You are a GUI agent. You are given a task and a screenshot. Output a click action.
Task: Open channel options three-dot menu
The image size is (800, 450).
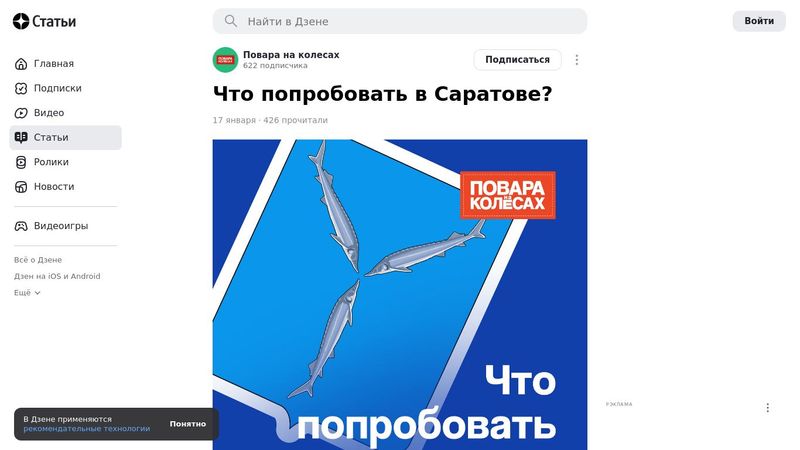pyautogui.click(x=577, y=60)
